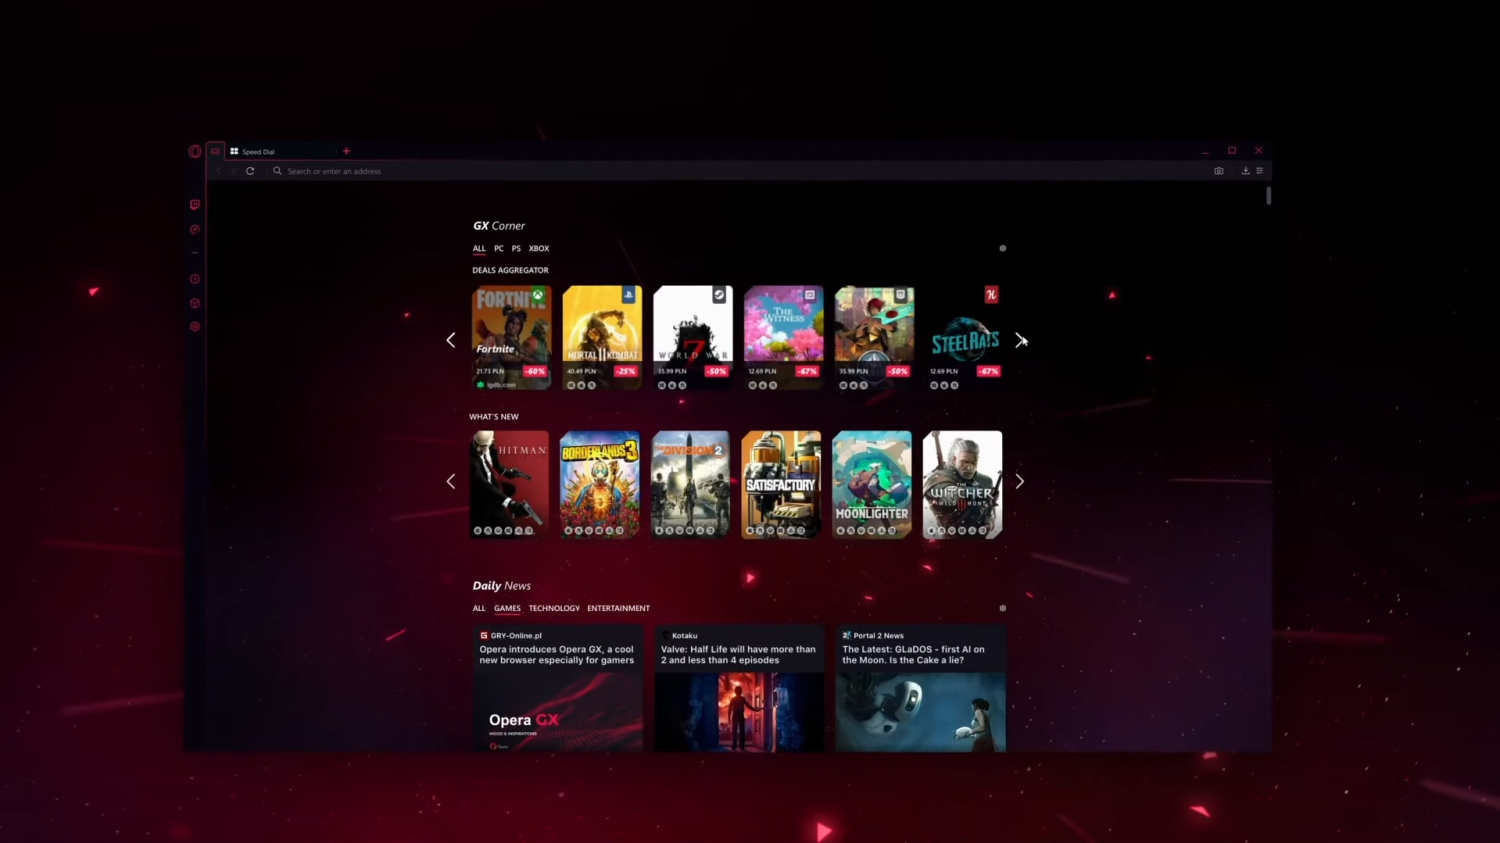The image size is (1500, 843).
Task: Add a new tab with plus button
Action: point(346,151)
